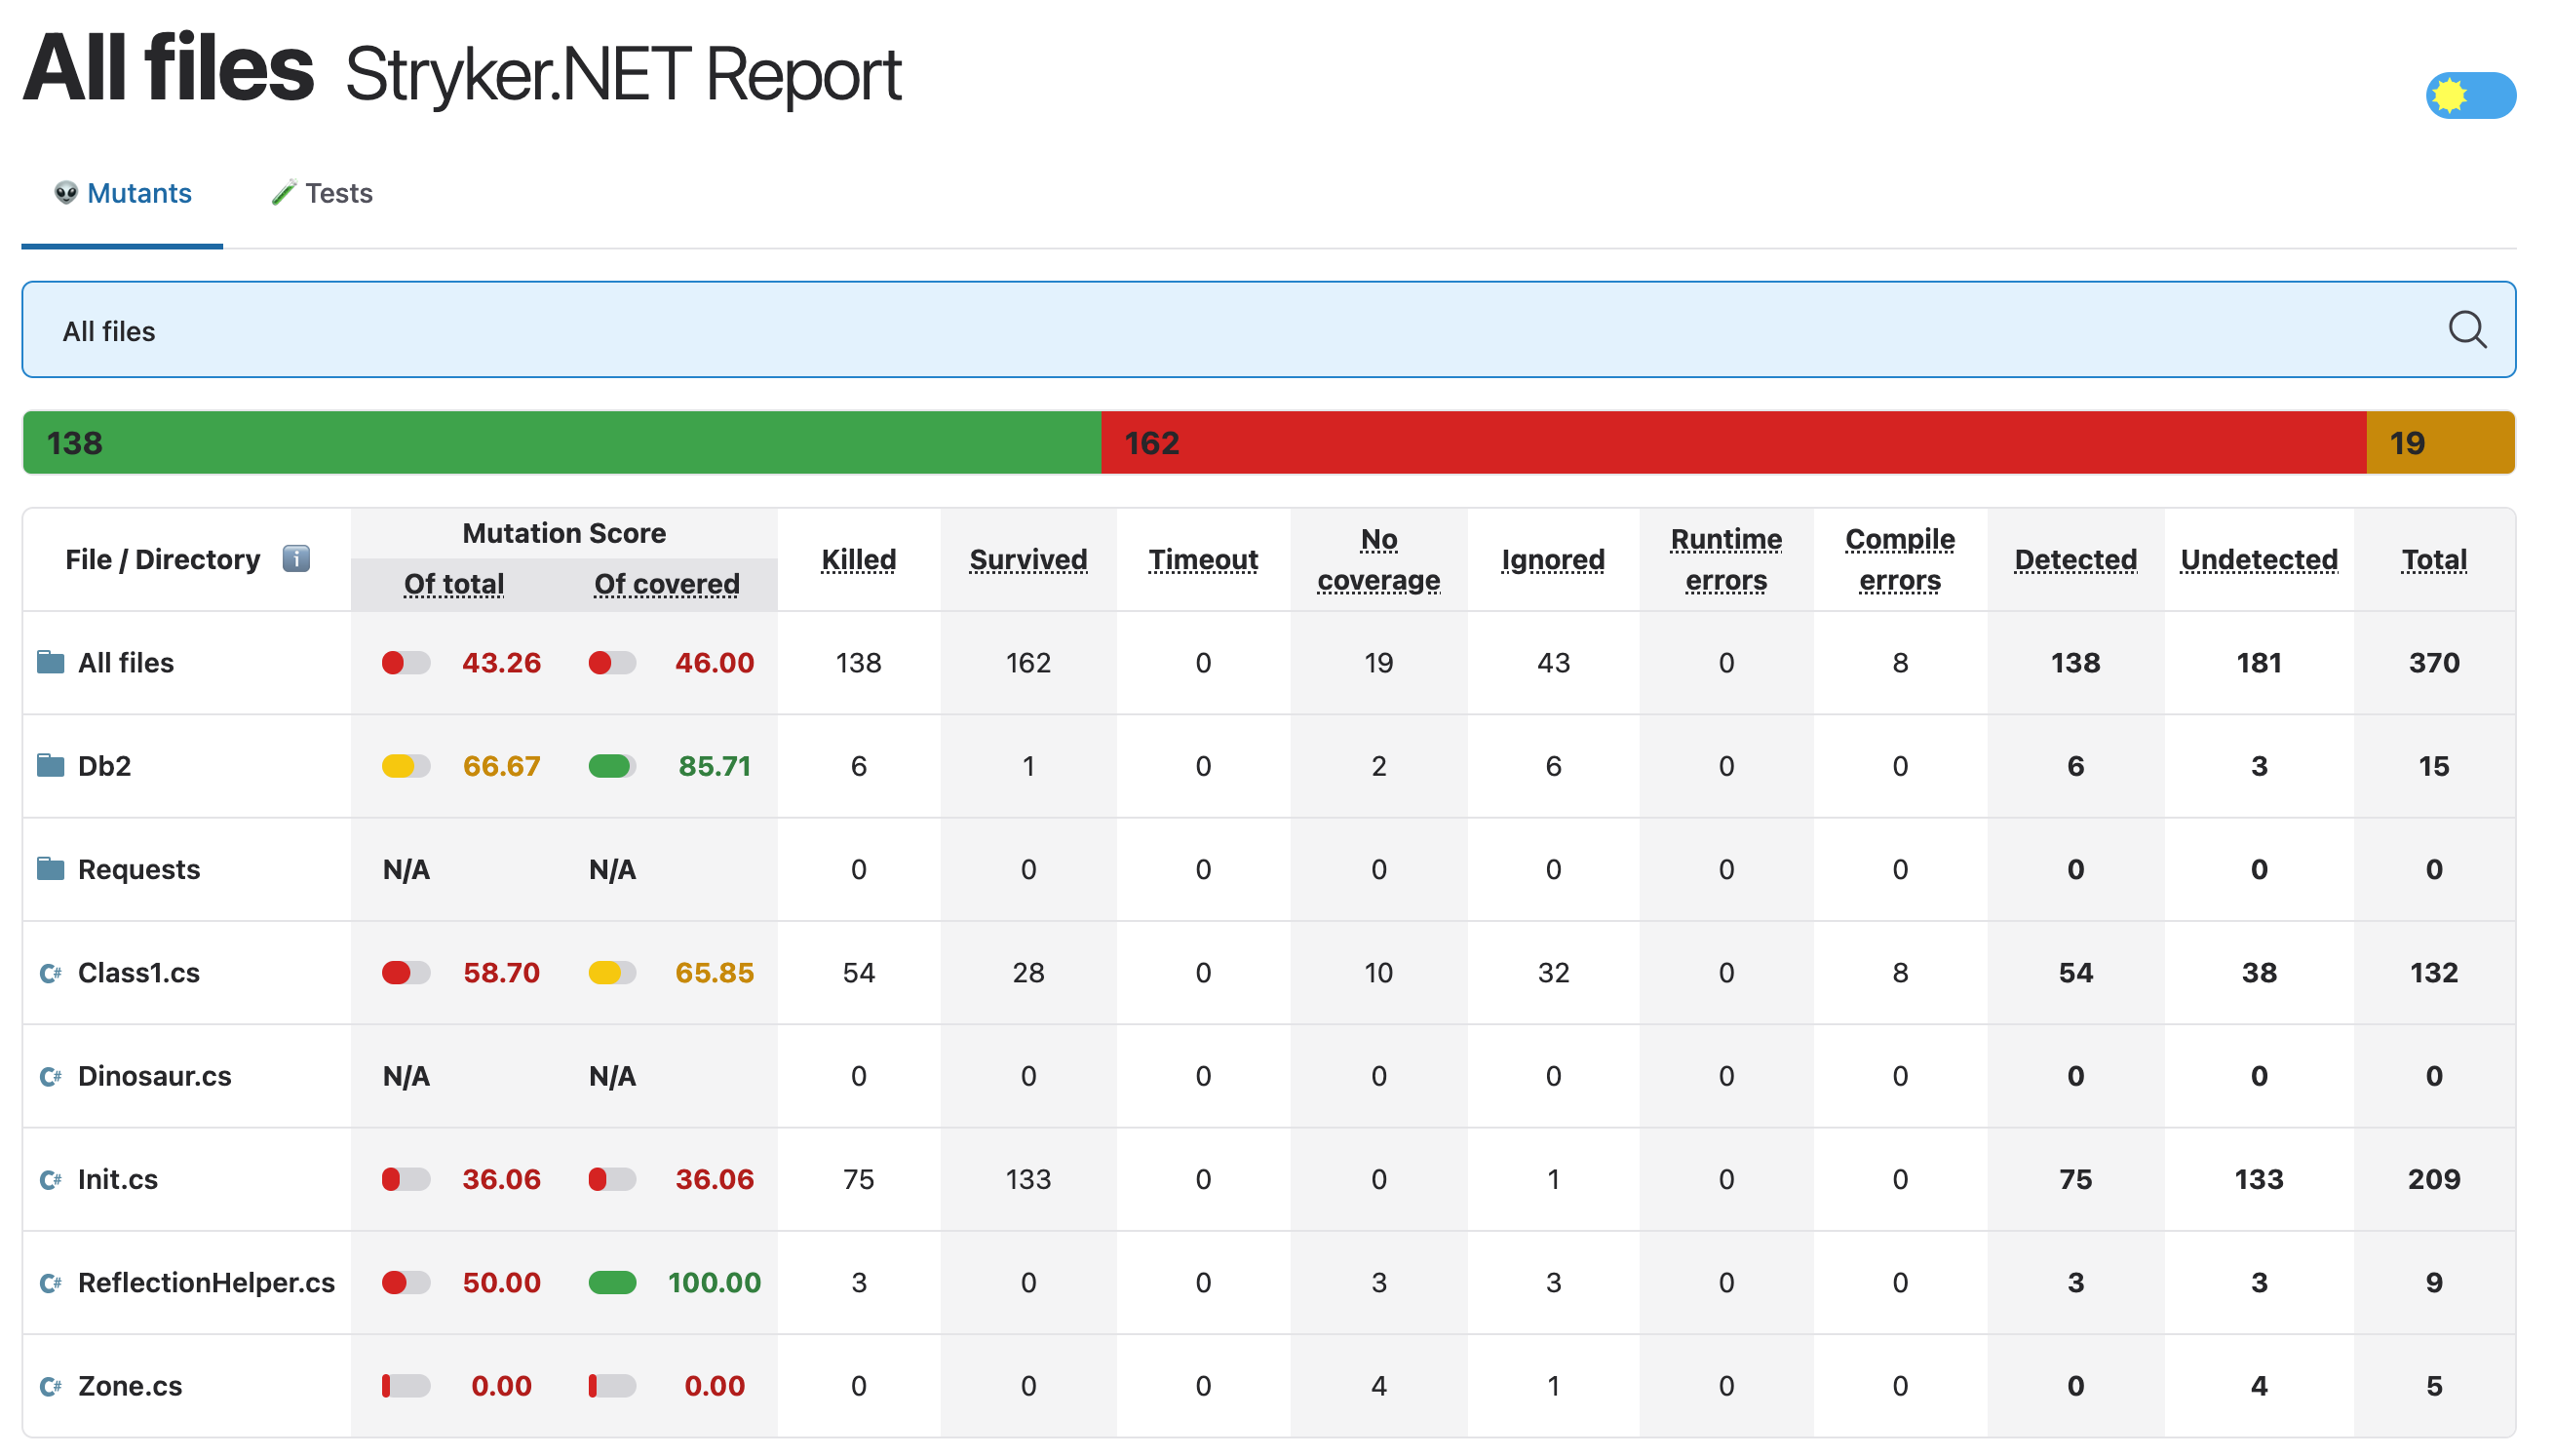Click the 85.71 score in Db2 row

coord(714,766)
